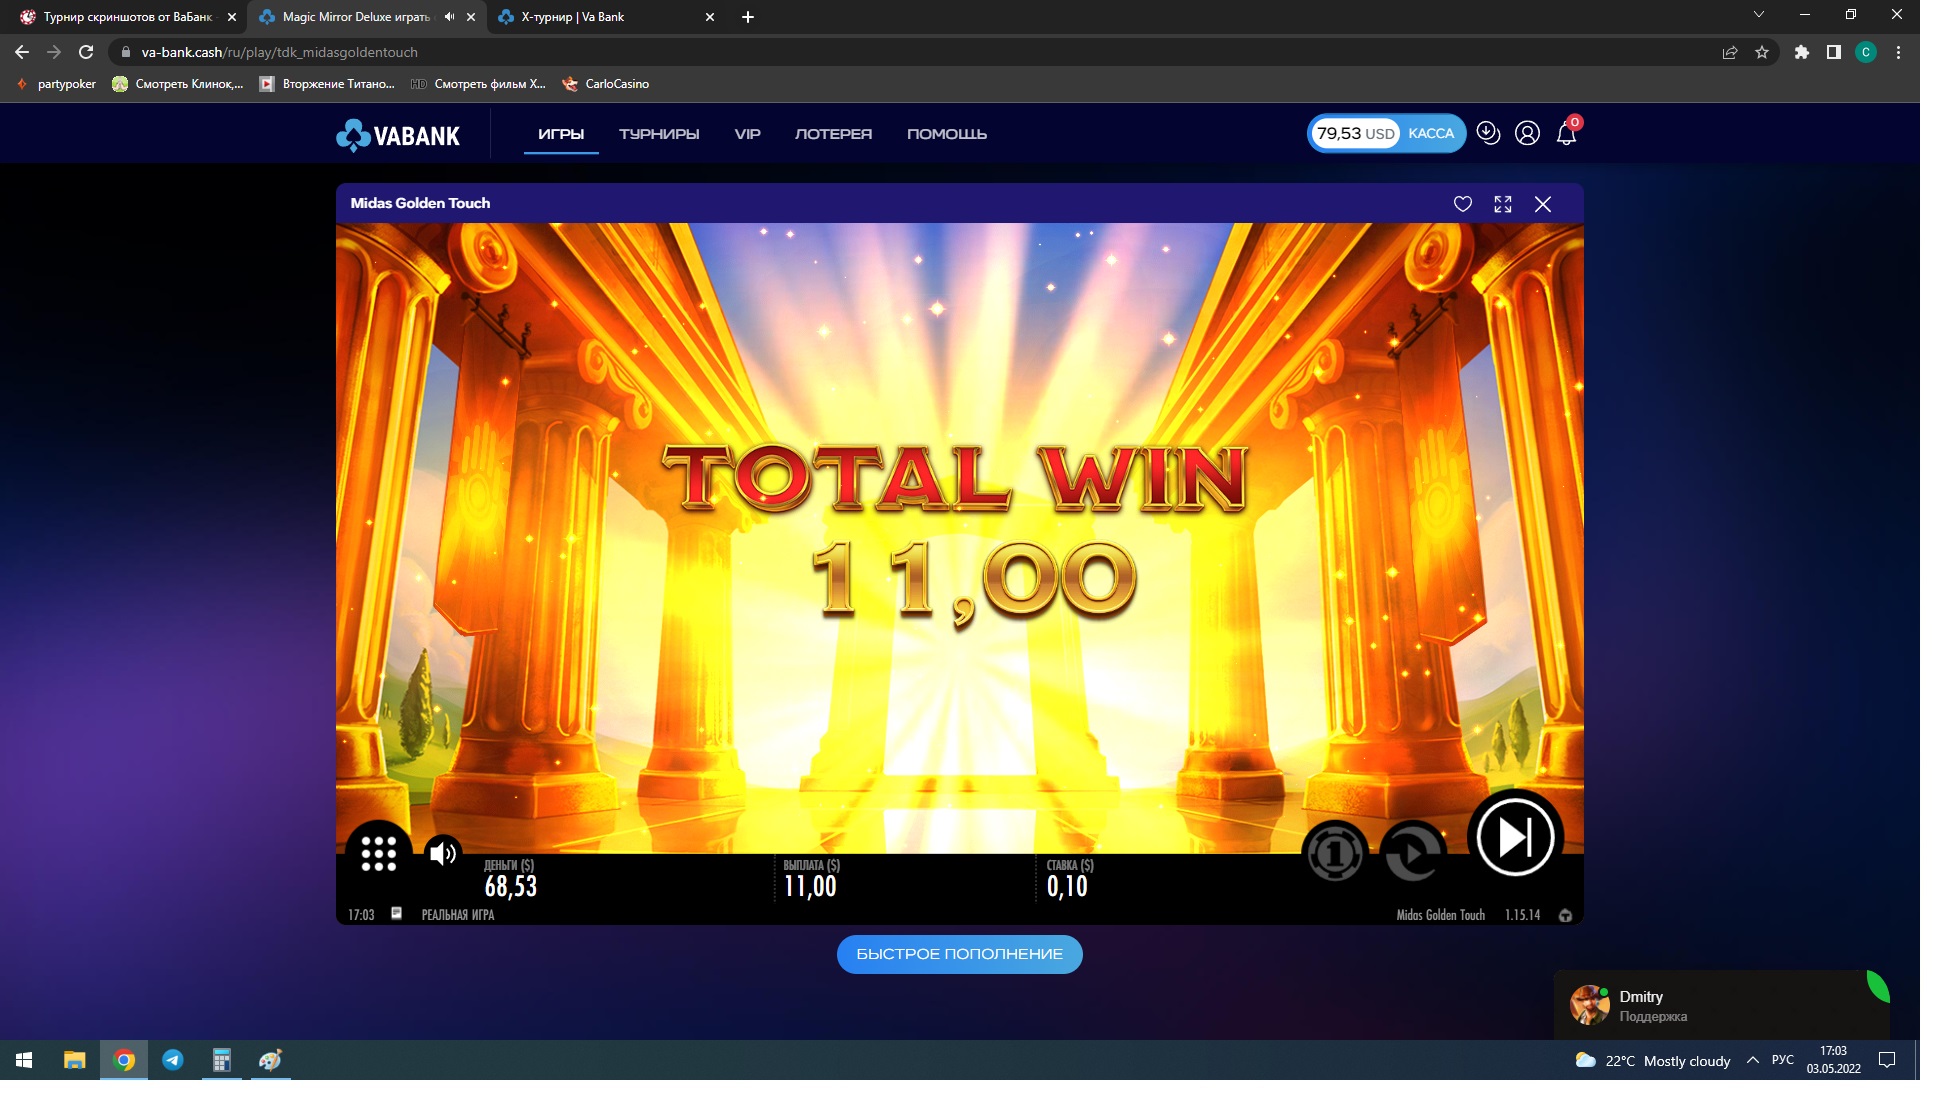Click the VABANK logo
This screenshot has width=1940, height=1098.
click(x=398, y=135)
